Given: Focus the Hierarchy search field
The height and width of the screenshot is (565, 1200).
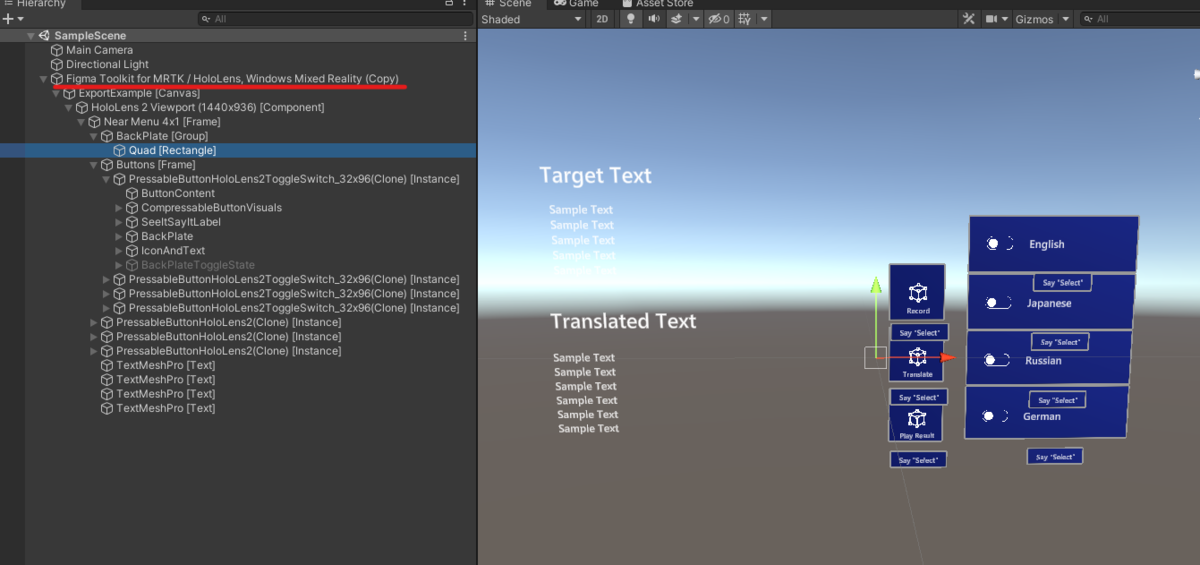Looking at the screenshot, I should (x=336, y=19).
